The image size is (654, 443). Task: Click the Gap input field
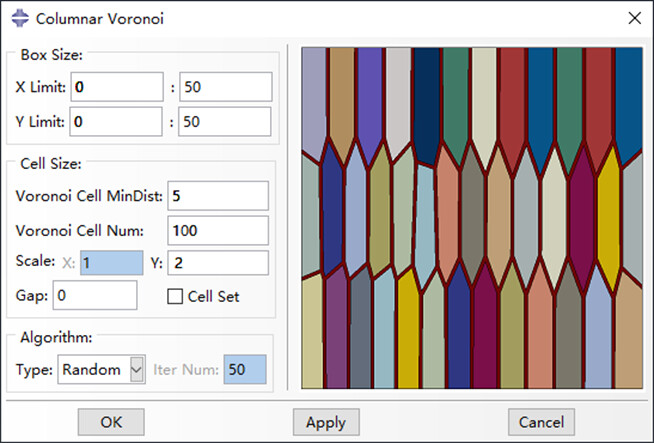click(x=95, y=296)
